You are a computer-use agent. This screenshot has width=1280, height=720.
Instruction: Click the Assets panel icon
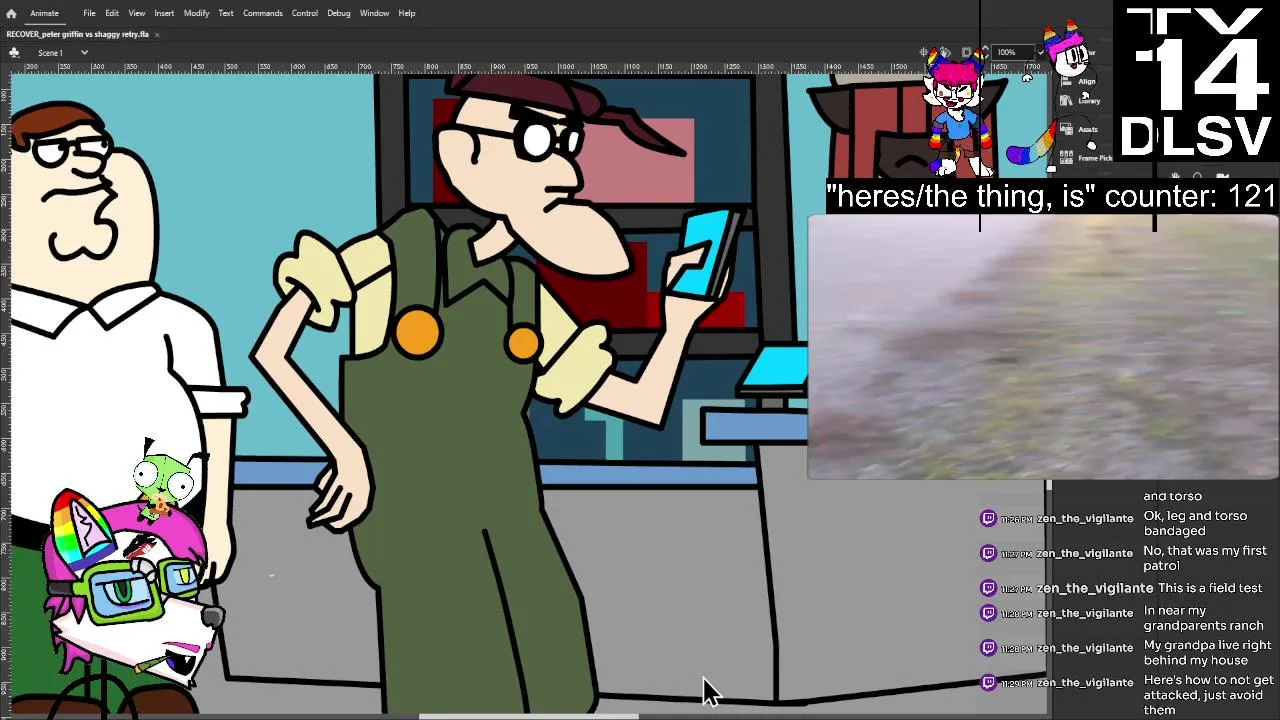[1066, 129]
